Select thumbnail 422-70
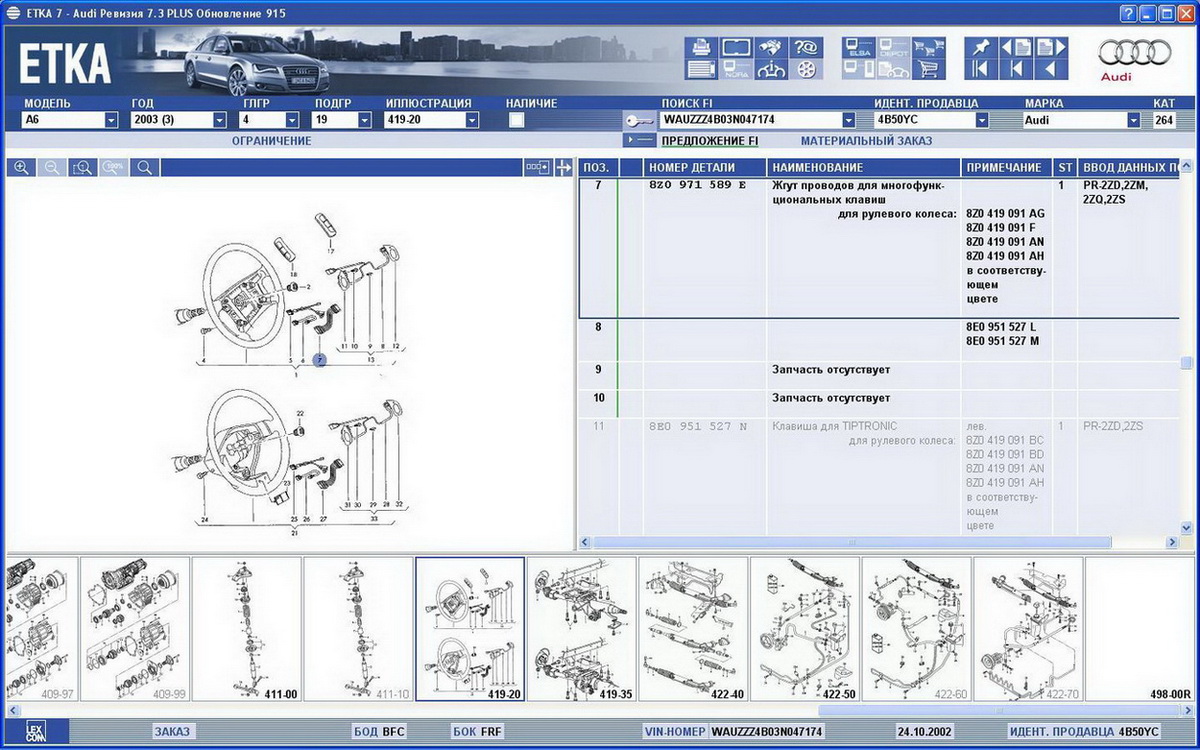Viewport: 1200px width, 750px height. click(x=1029, y=629)
